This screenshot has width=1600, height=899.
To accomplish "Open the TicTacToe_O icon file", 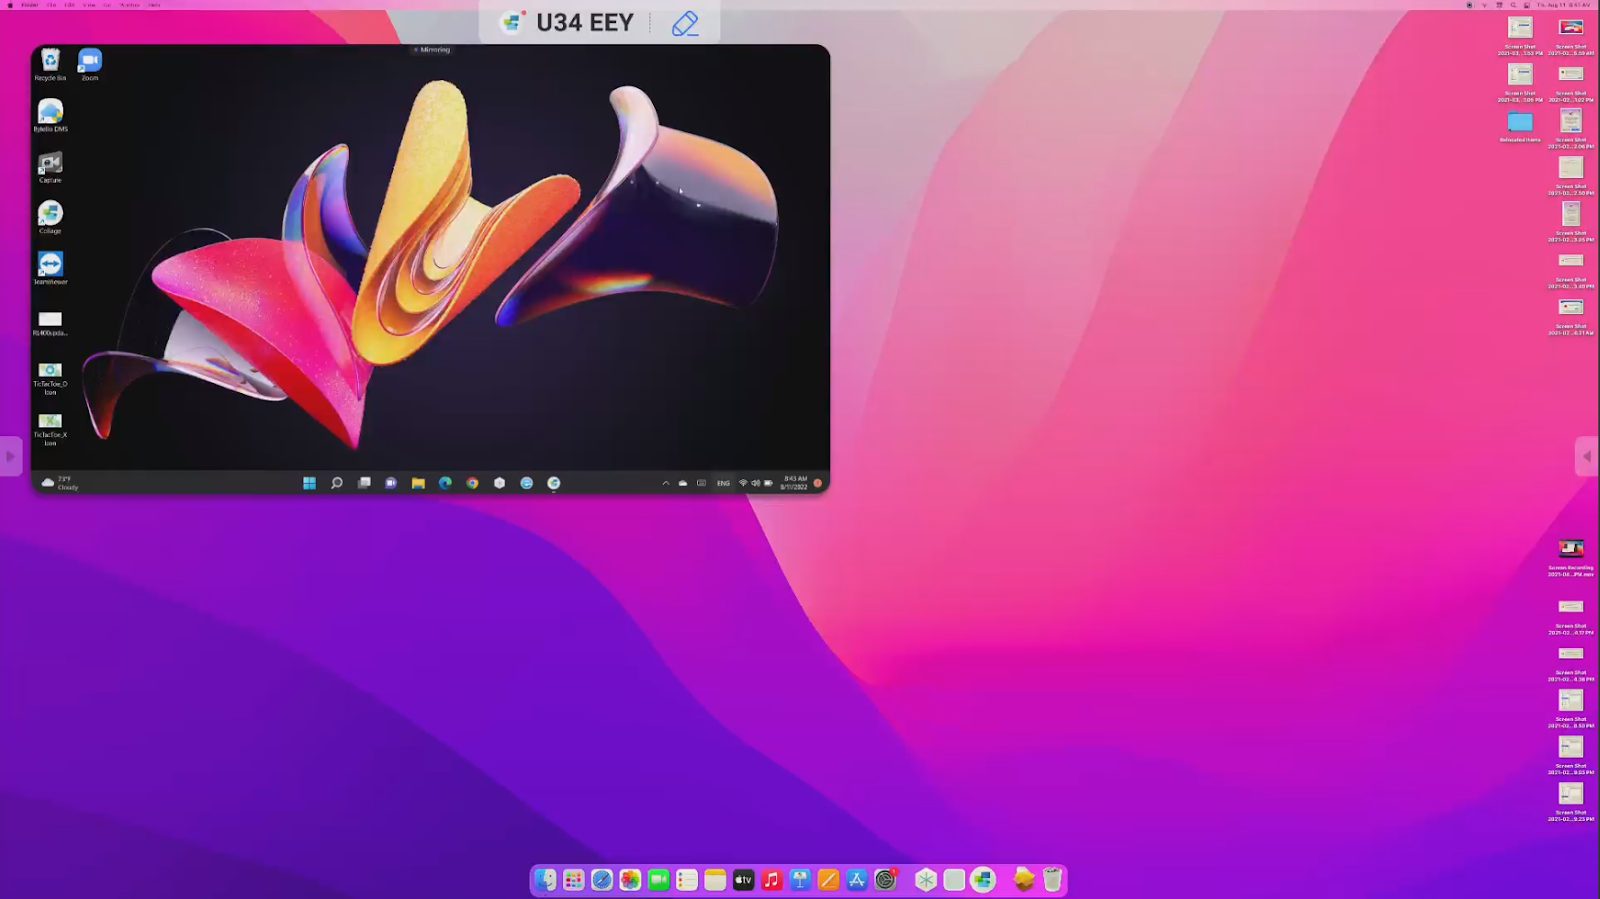I will tap(50, 378).
